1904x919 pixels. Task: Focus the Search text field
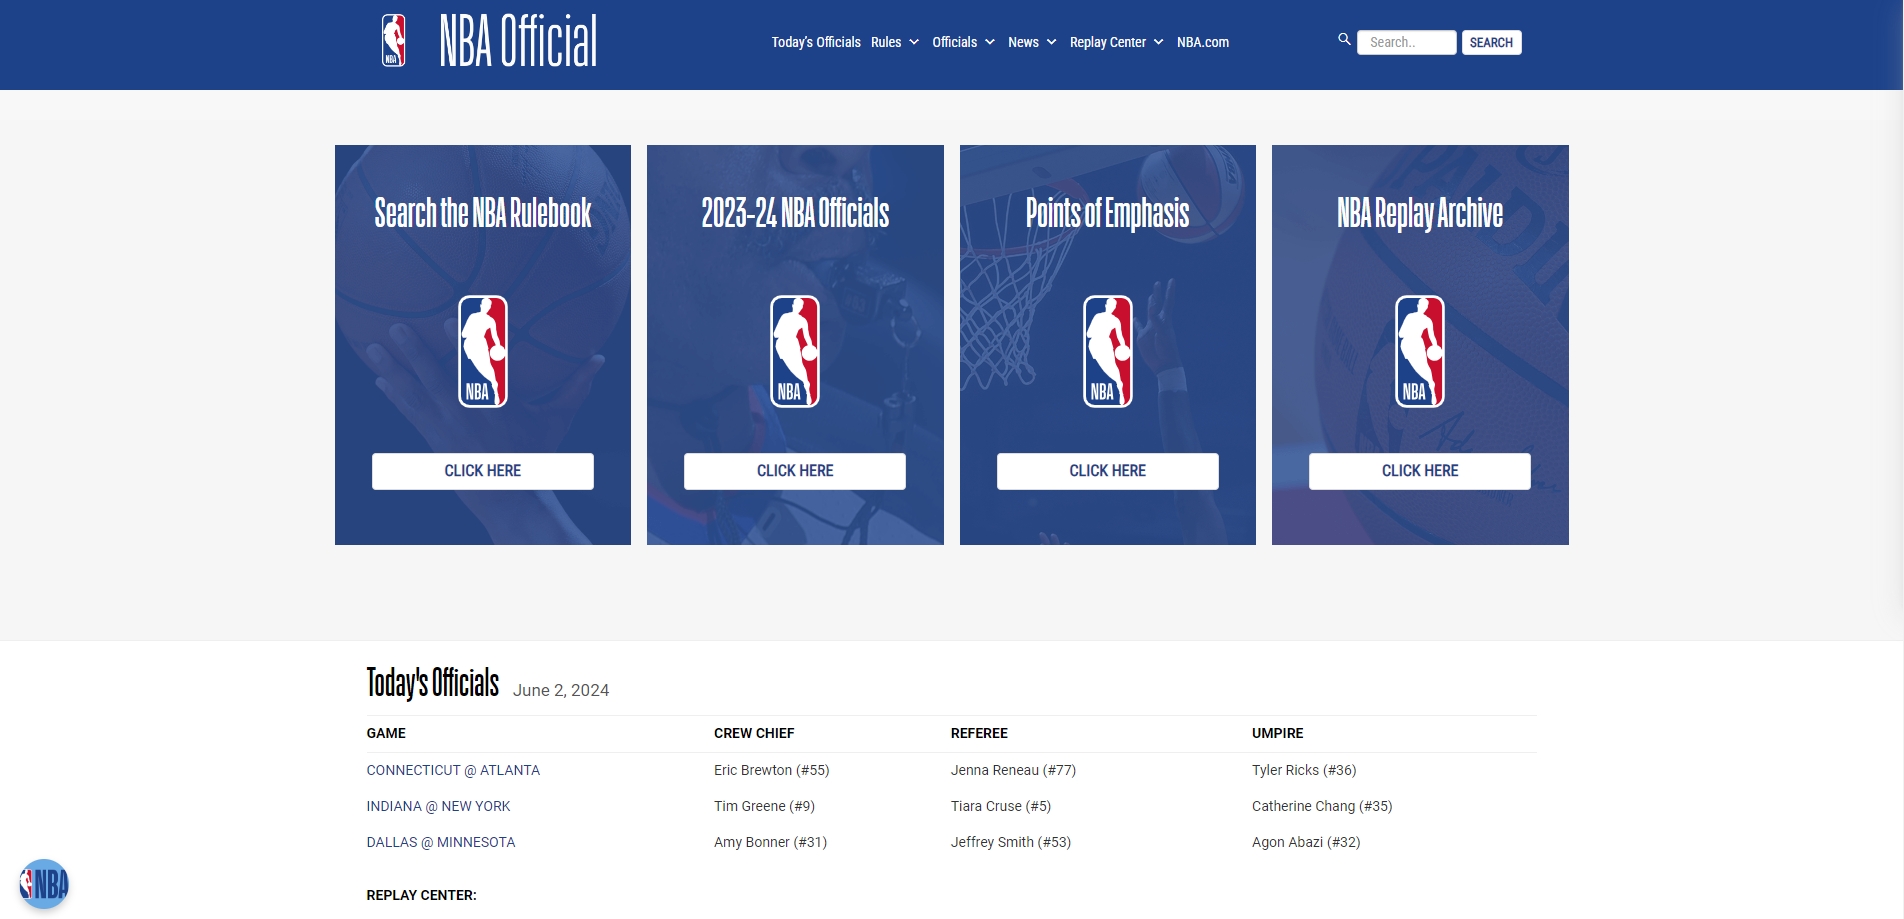(1406, 42)
